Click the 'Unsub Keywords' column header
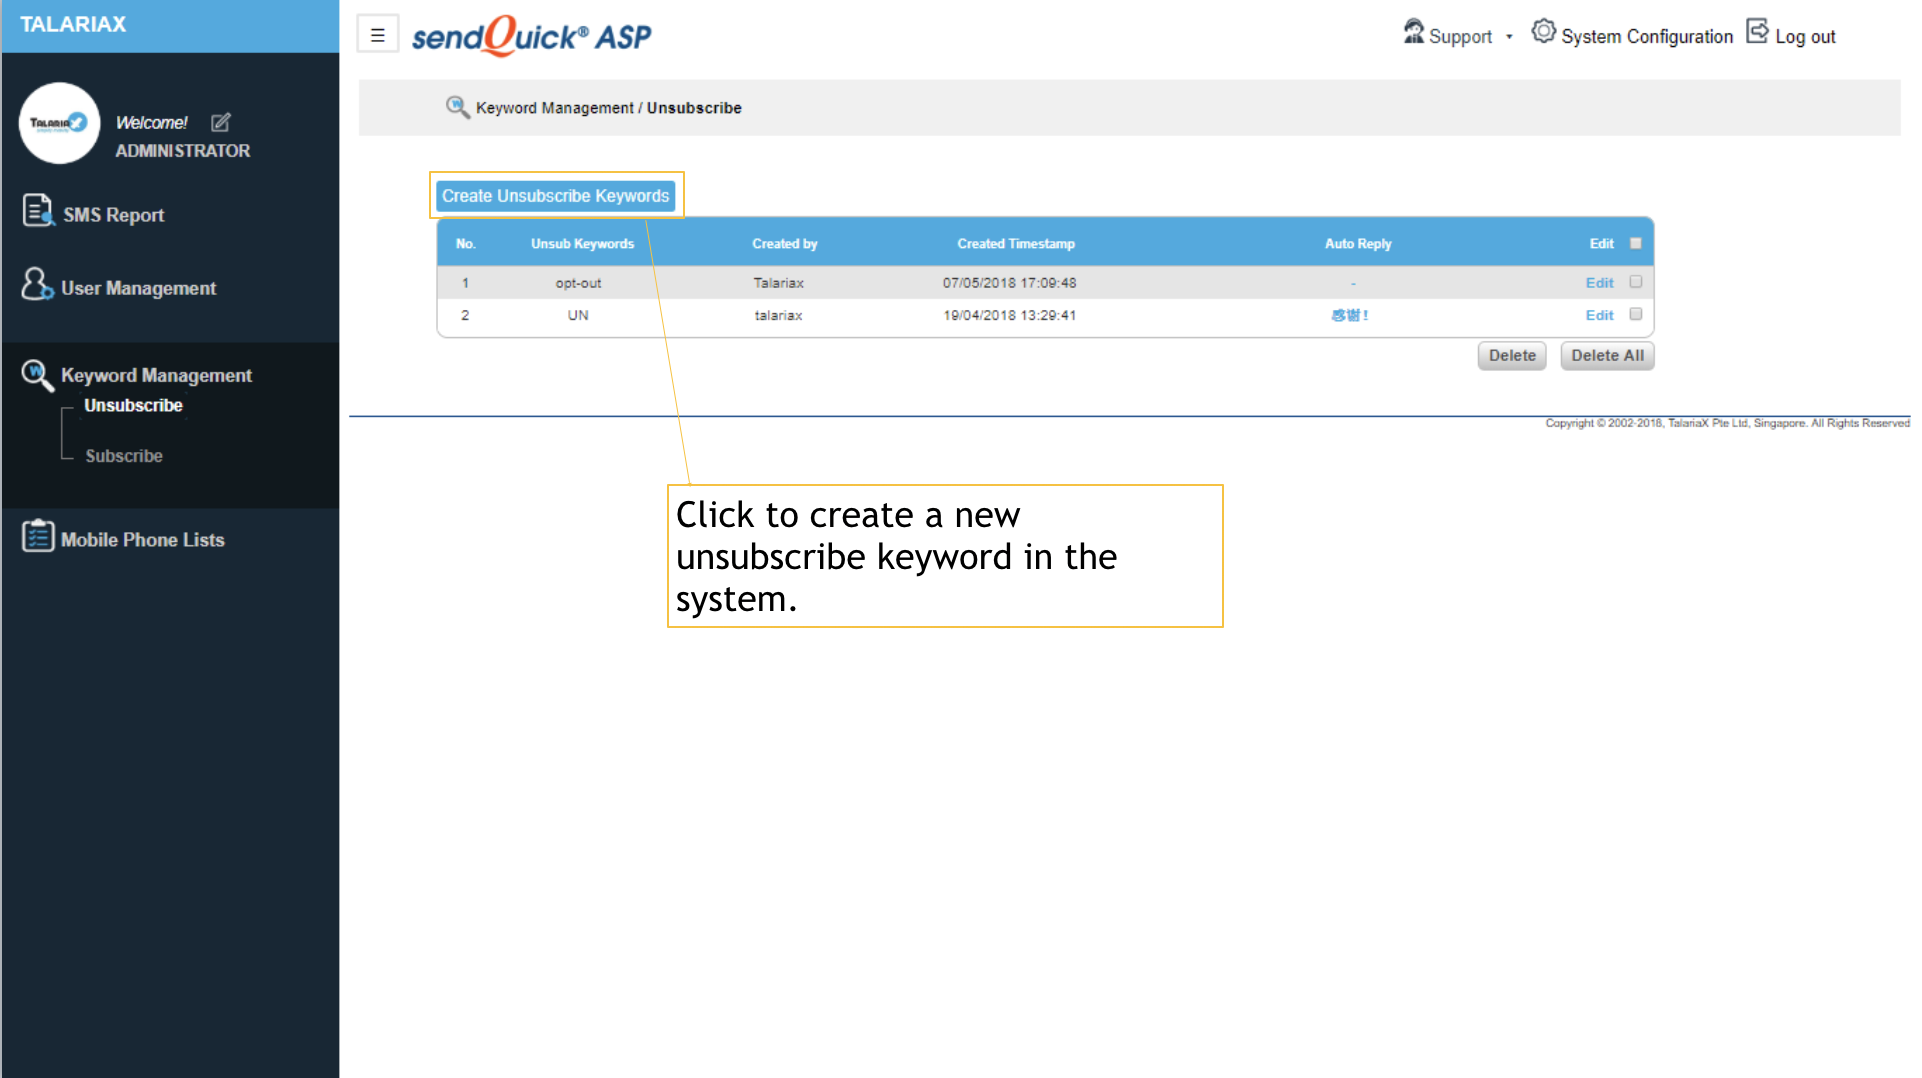Image resolution: width=1922 pixels, height=1078 pixels. point(582,244)
